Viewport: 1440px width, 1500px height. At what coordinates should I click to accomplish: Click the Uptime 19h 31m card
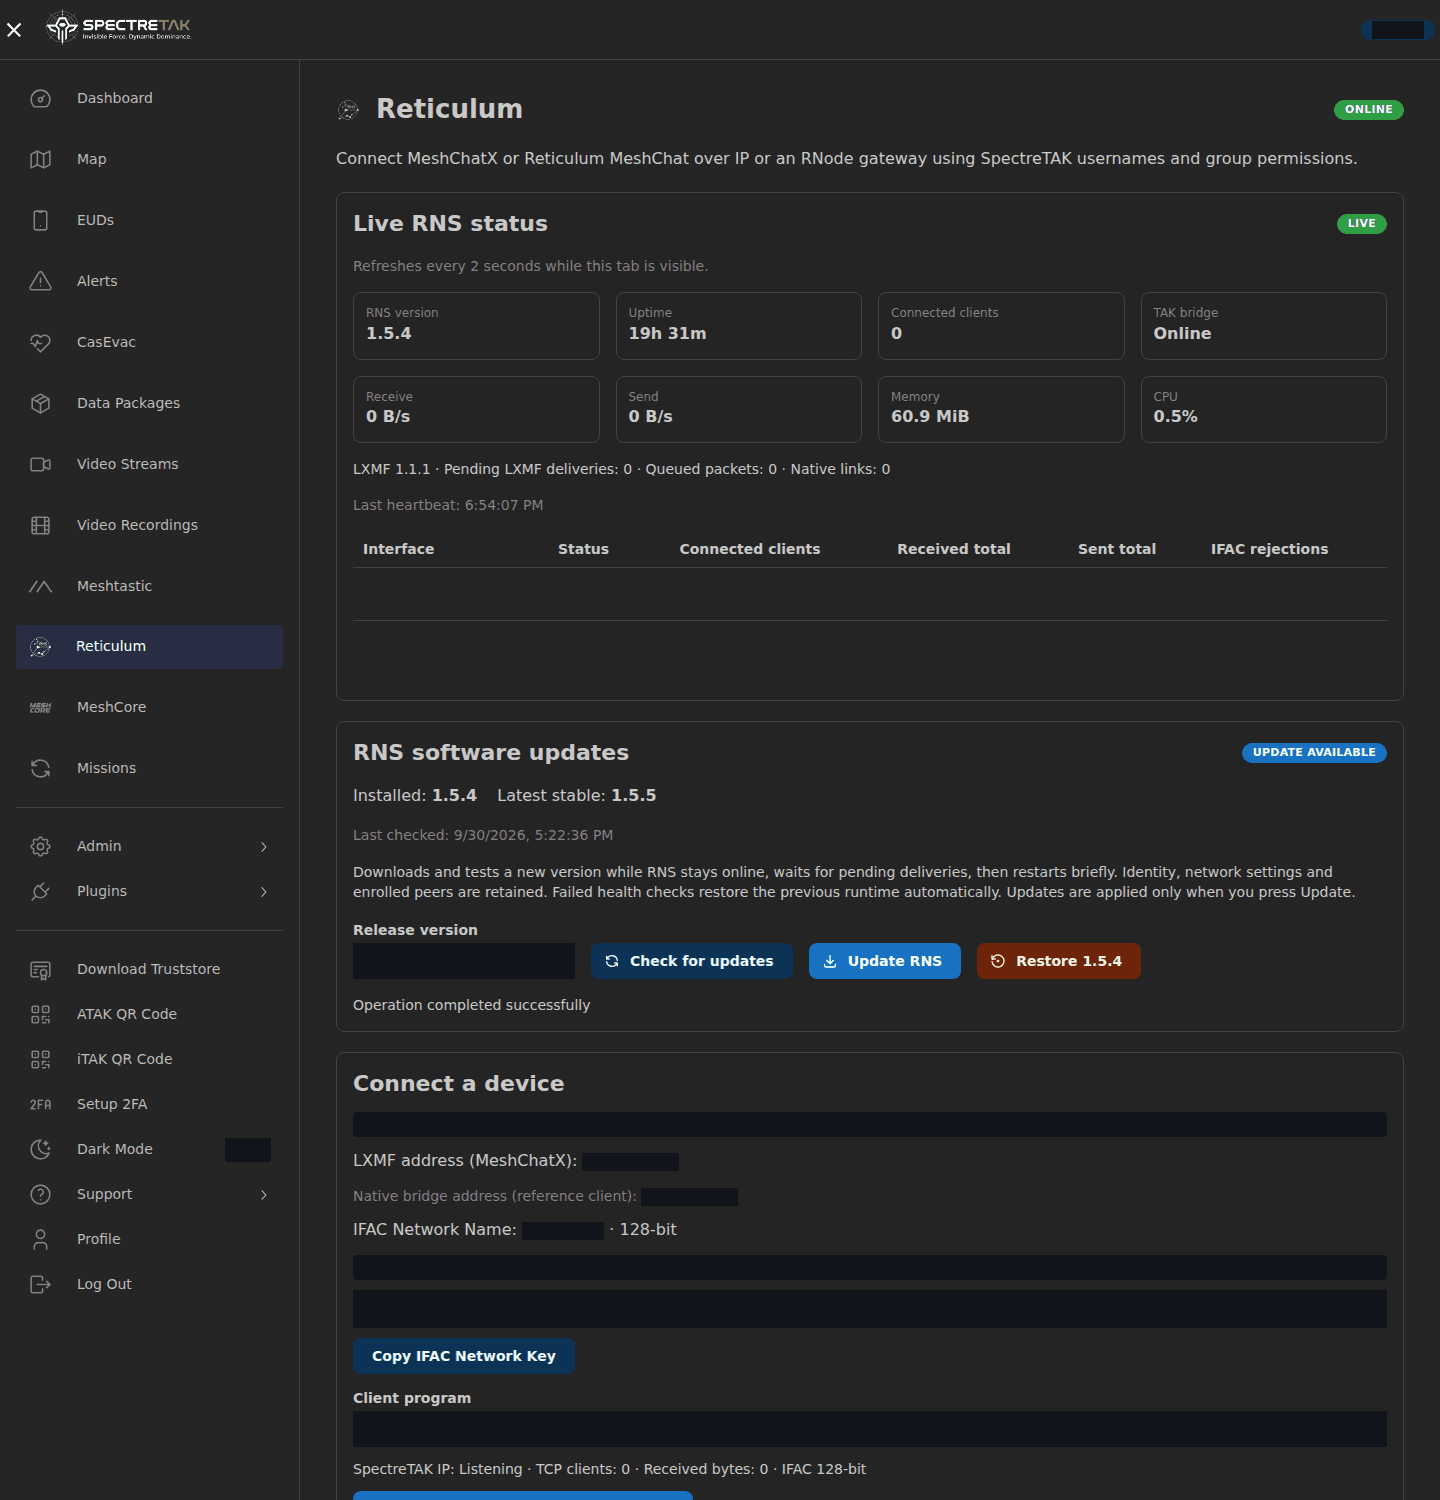[x=738, y=326]
